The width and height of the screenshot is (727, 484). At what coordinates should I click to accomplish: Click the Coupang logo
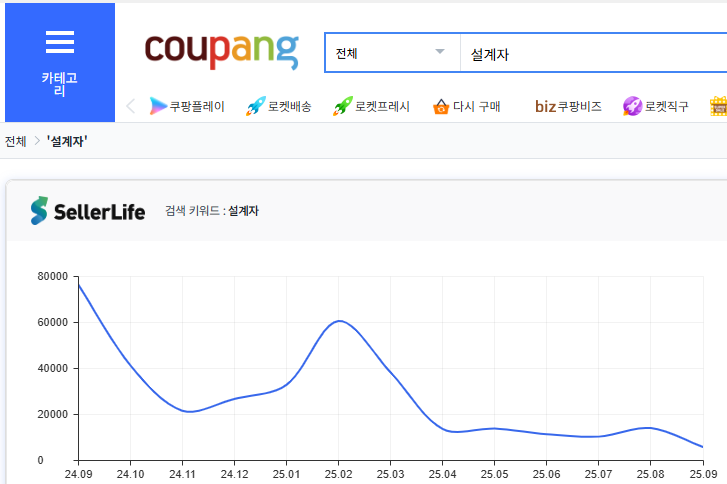221,52
